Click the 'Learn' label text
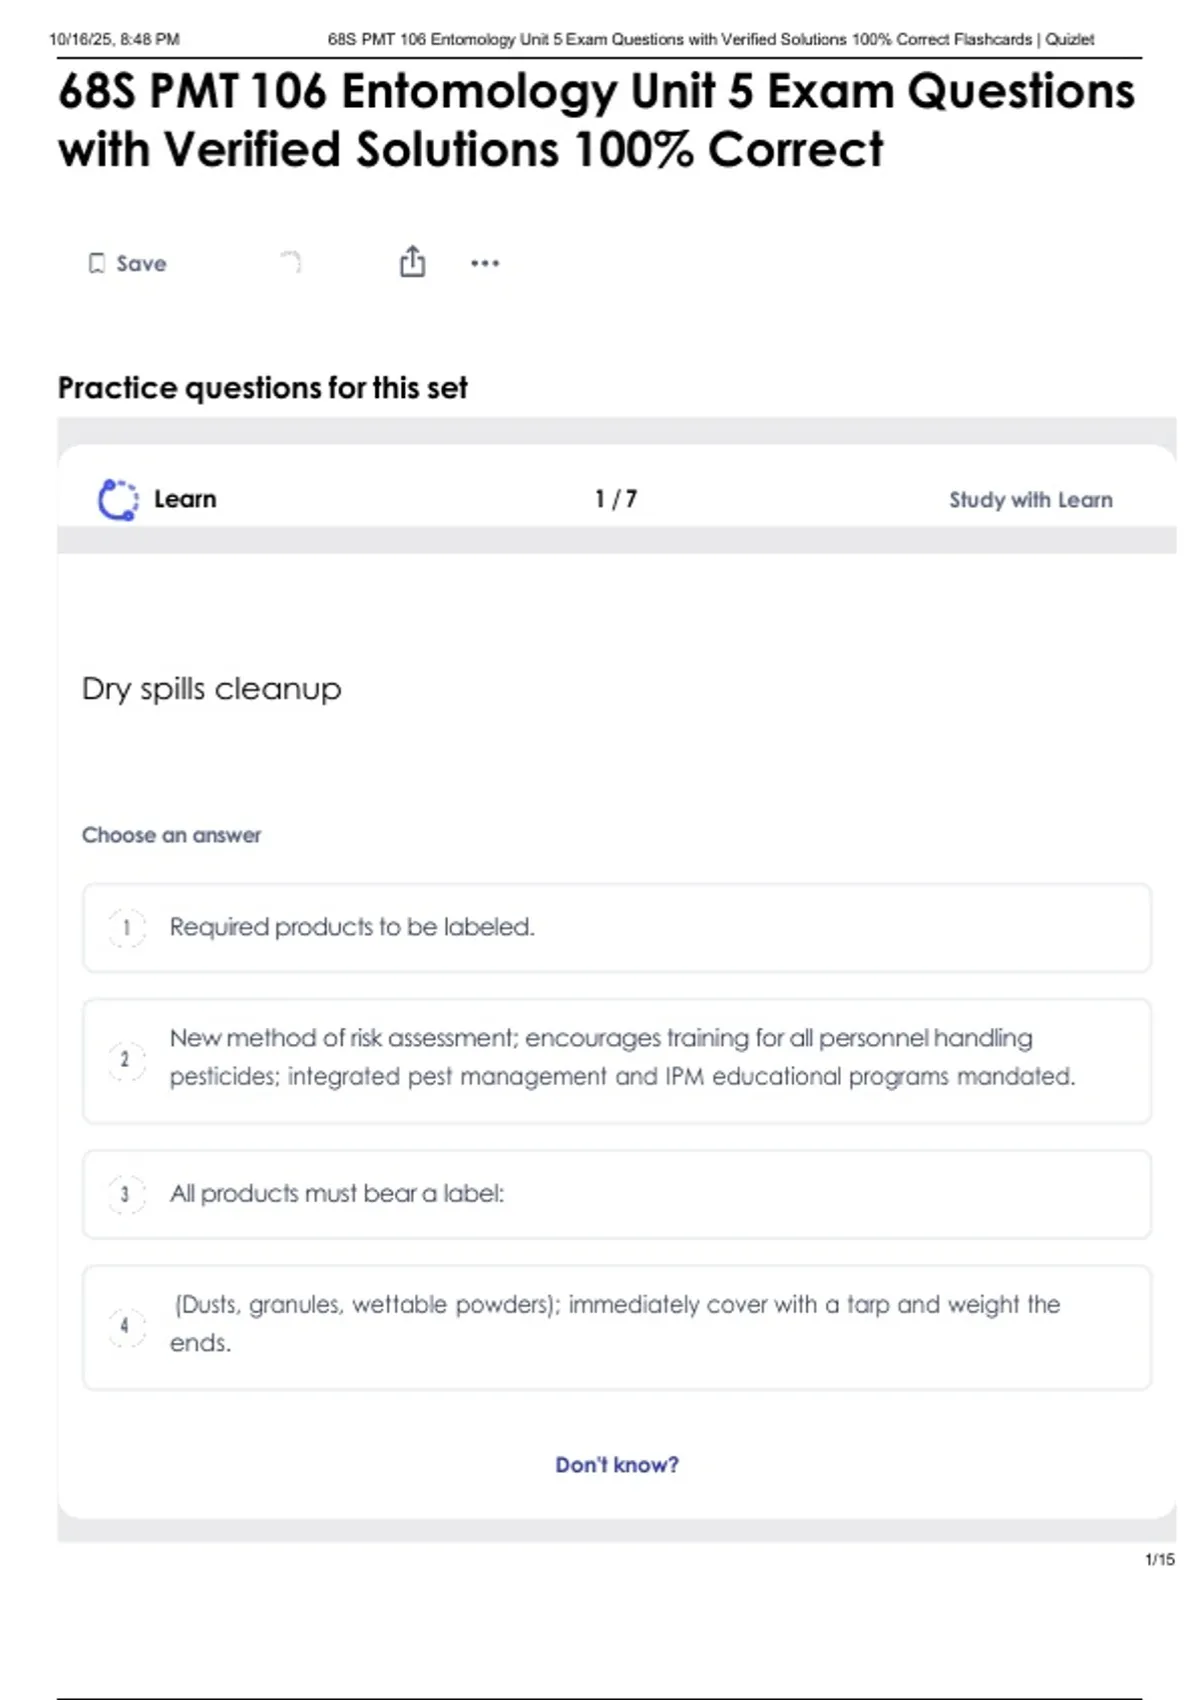 coord(185,499)
